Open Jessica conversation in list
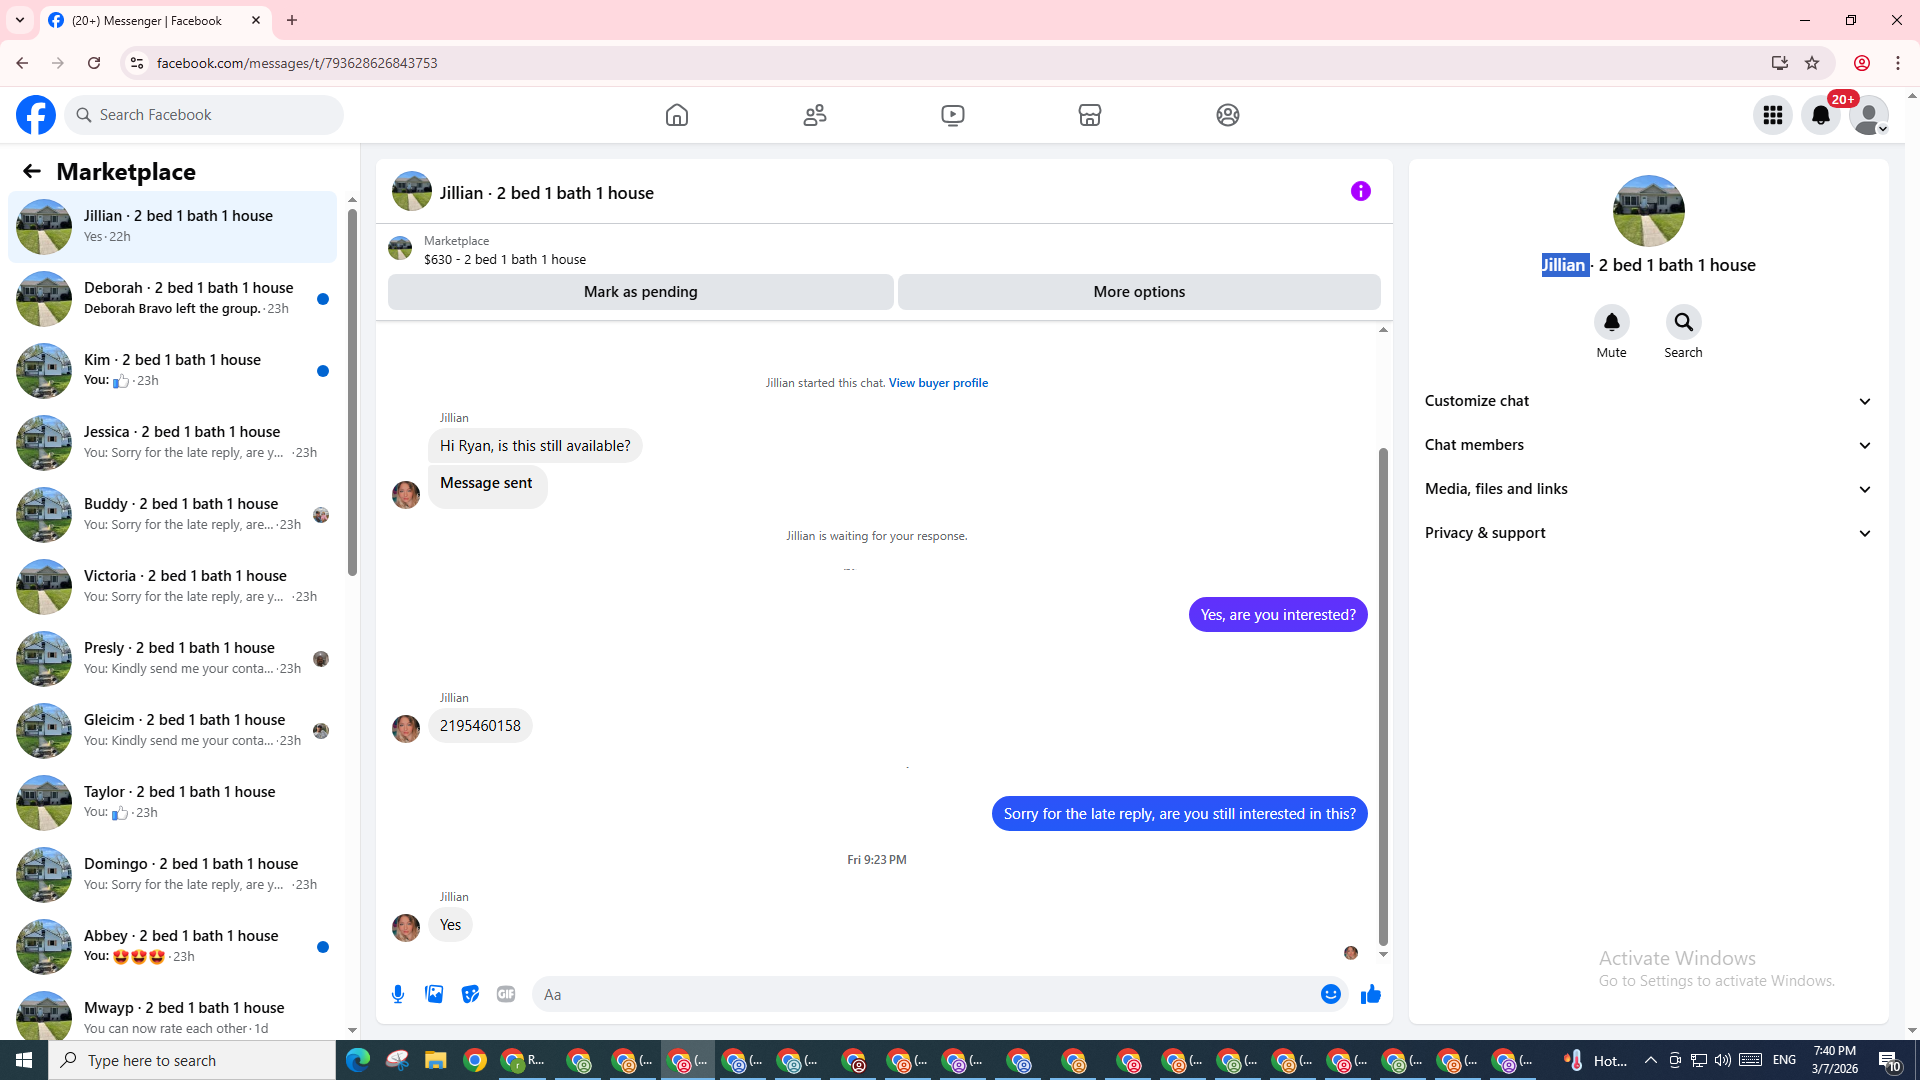The width and height of the screenshot is (1920, 1080). click(173, 443)
